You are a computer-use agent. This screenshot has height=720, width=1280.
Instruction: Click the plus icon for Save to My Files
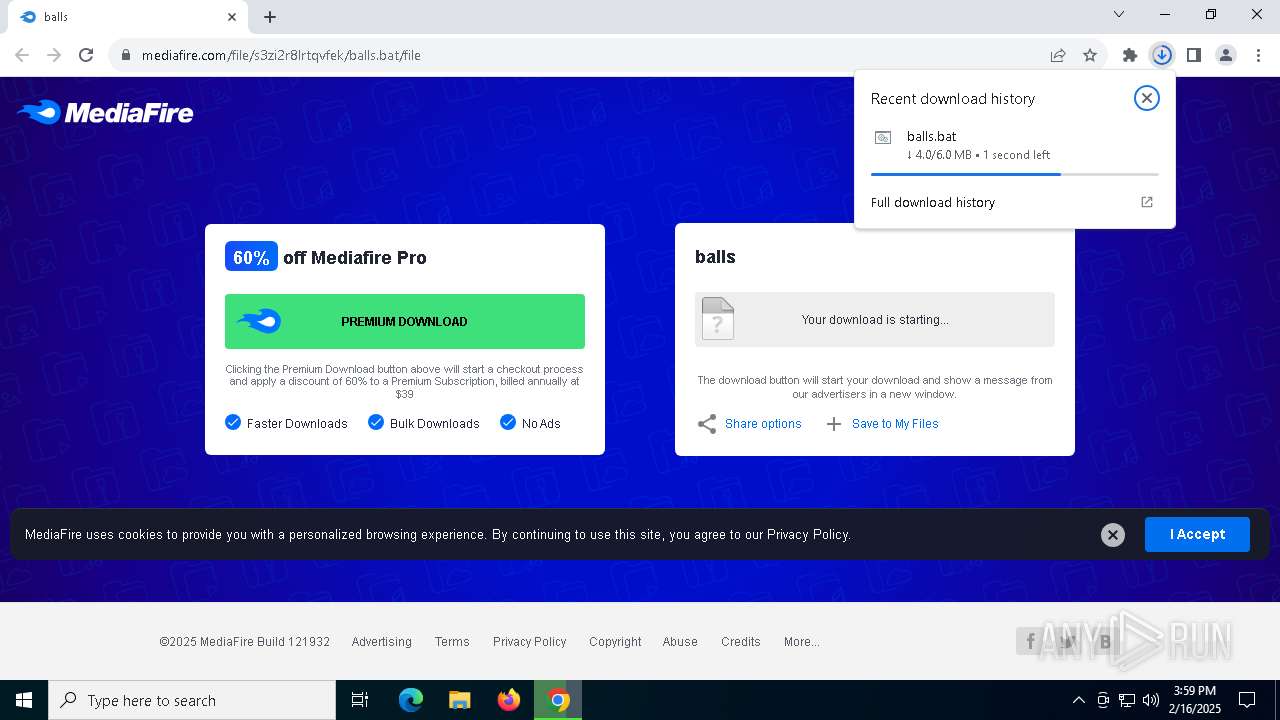(x=834, y=424)
